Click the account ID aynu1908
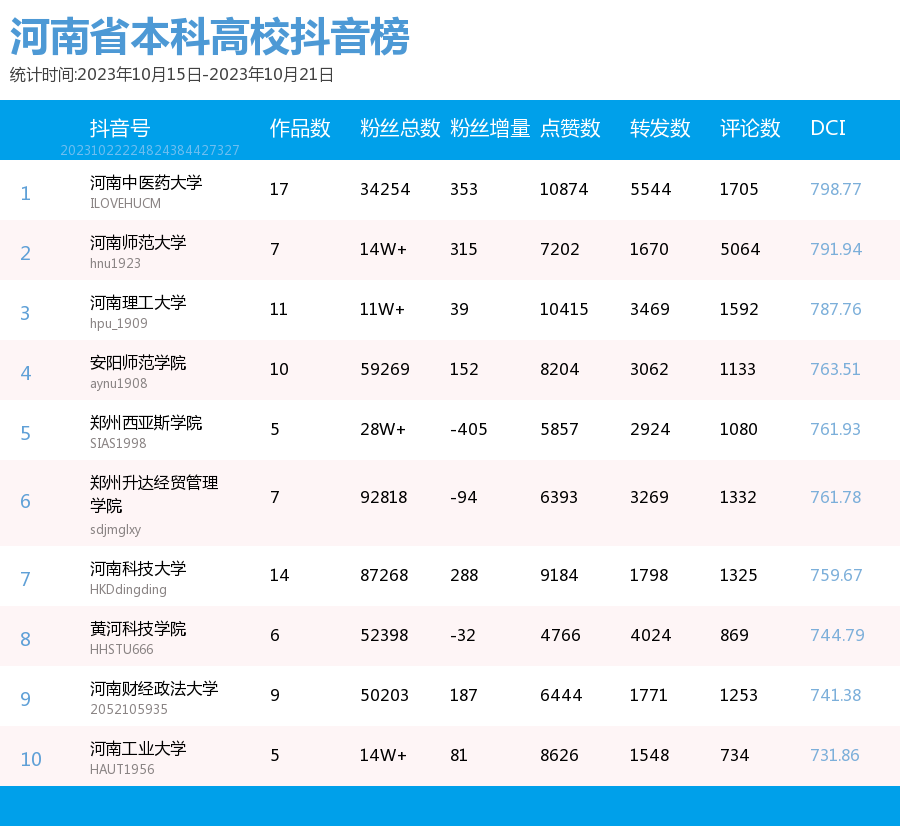Viewport: 900px width, 826px height. tap(118, 383)
